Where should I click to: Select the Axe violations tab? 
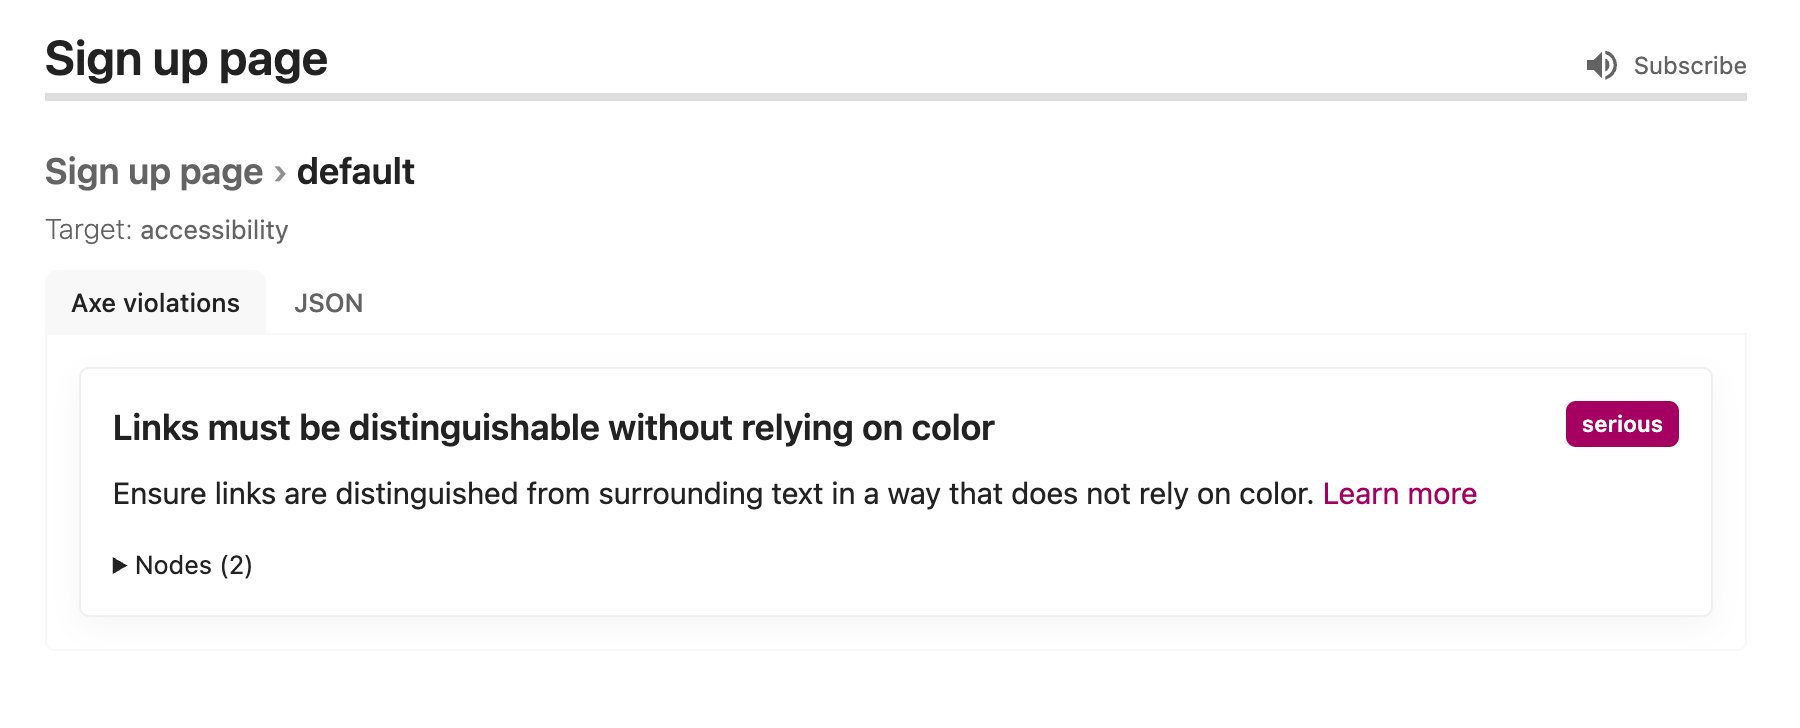(155, 302)
